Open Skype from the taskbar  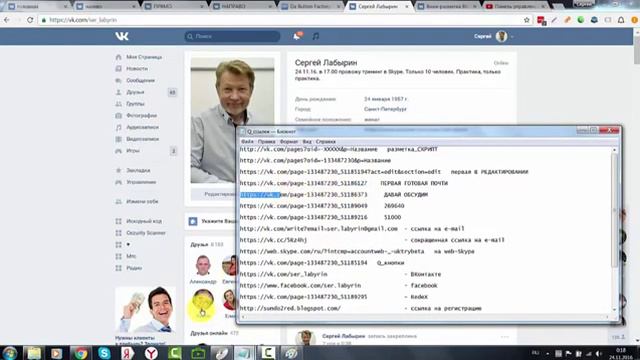click(104, 353)
